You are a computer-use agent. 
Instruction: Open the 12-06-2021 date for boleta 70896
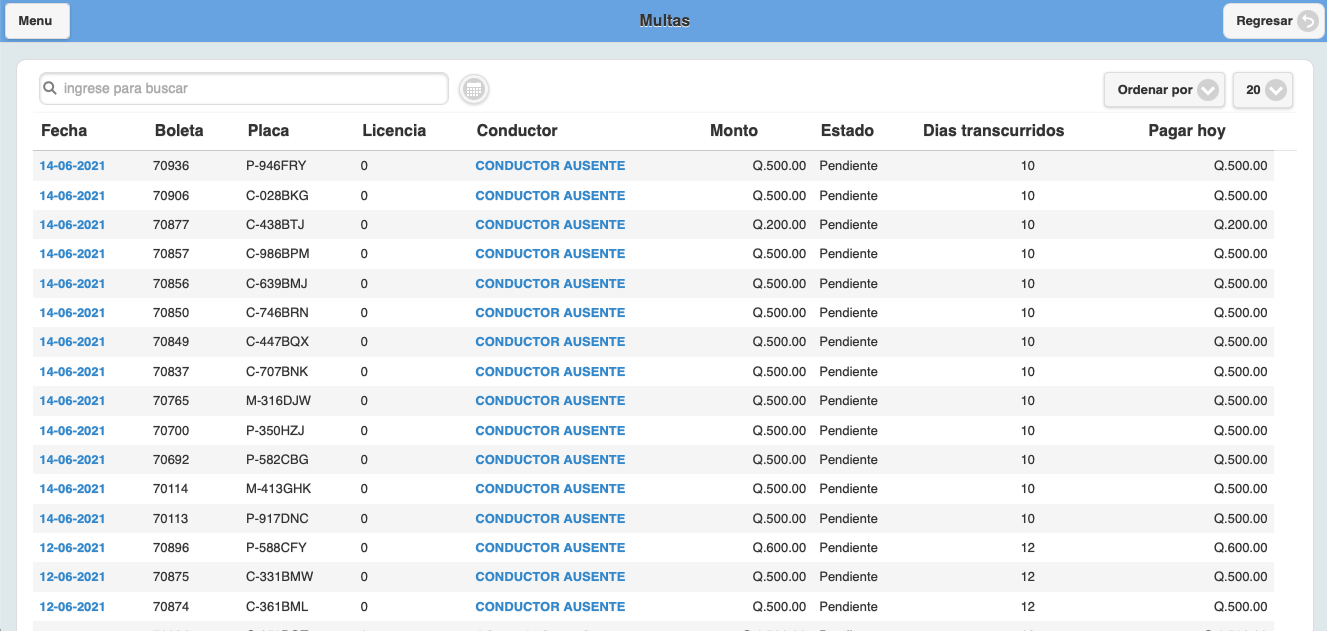[72, 548]
